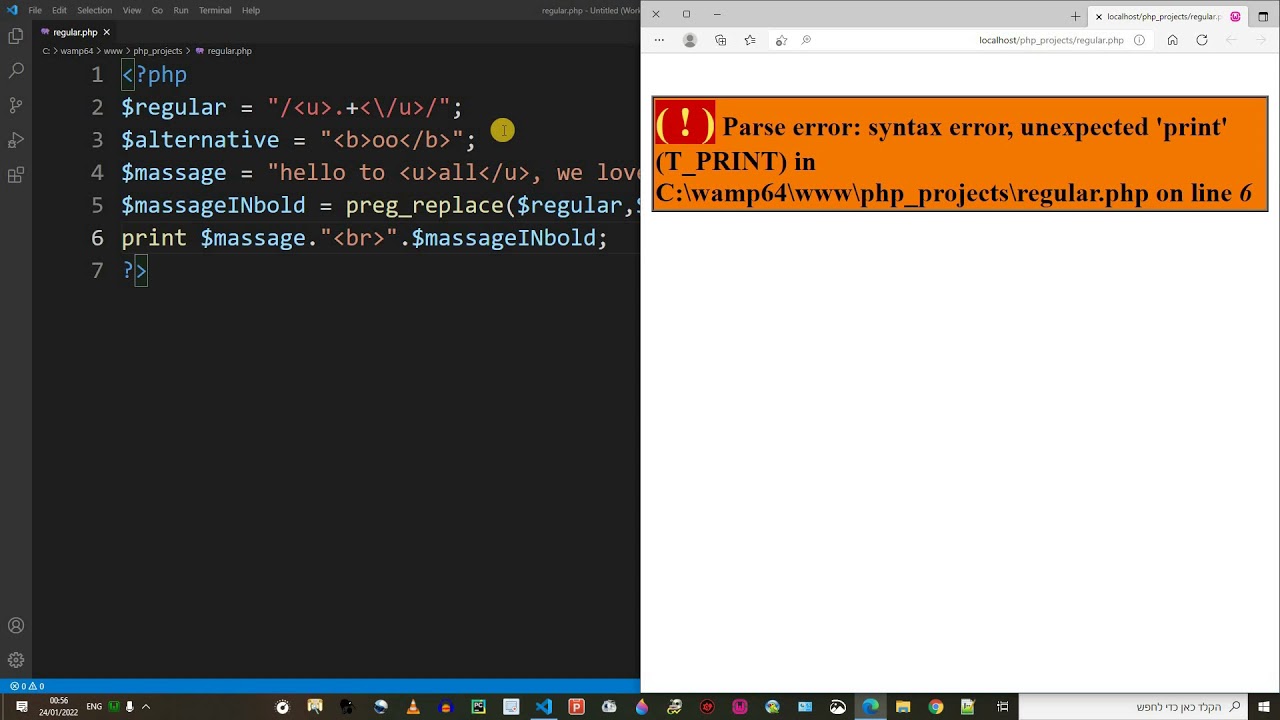Open the Run and Debug view

(16, 140)
